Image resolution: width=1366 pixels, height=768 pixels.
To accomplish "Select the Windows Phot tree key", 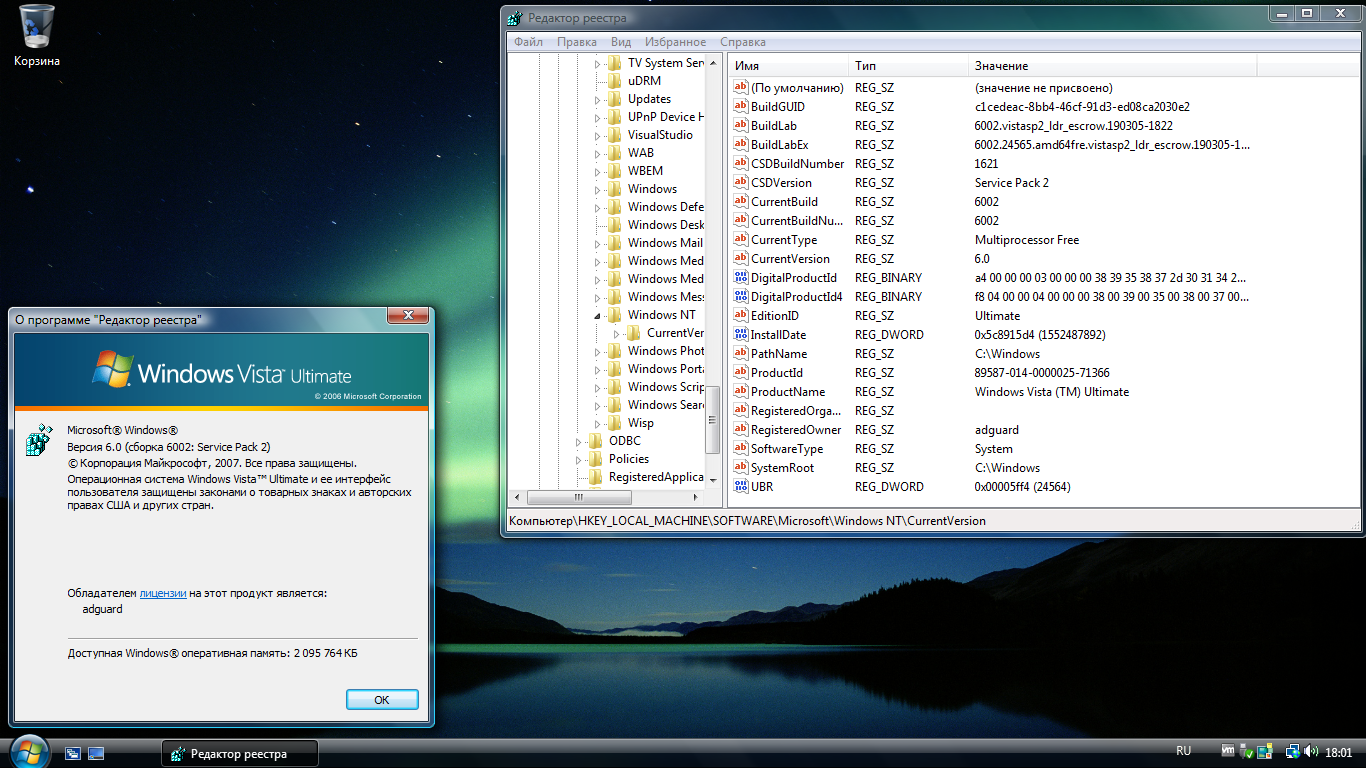I will (666, 351).
